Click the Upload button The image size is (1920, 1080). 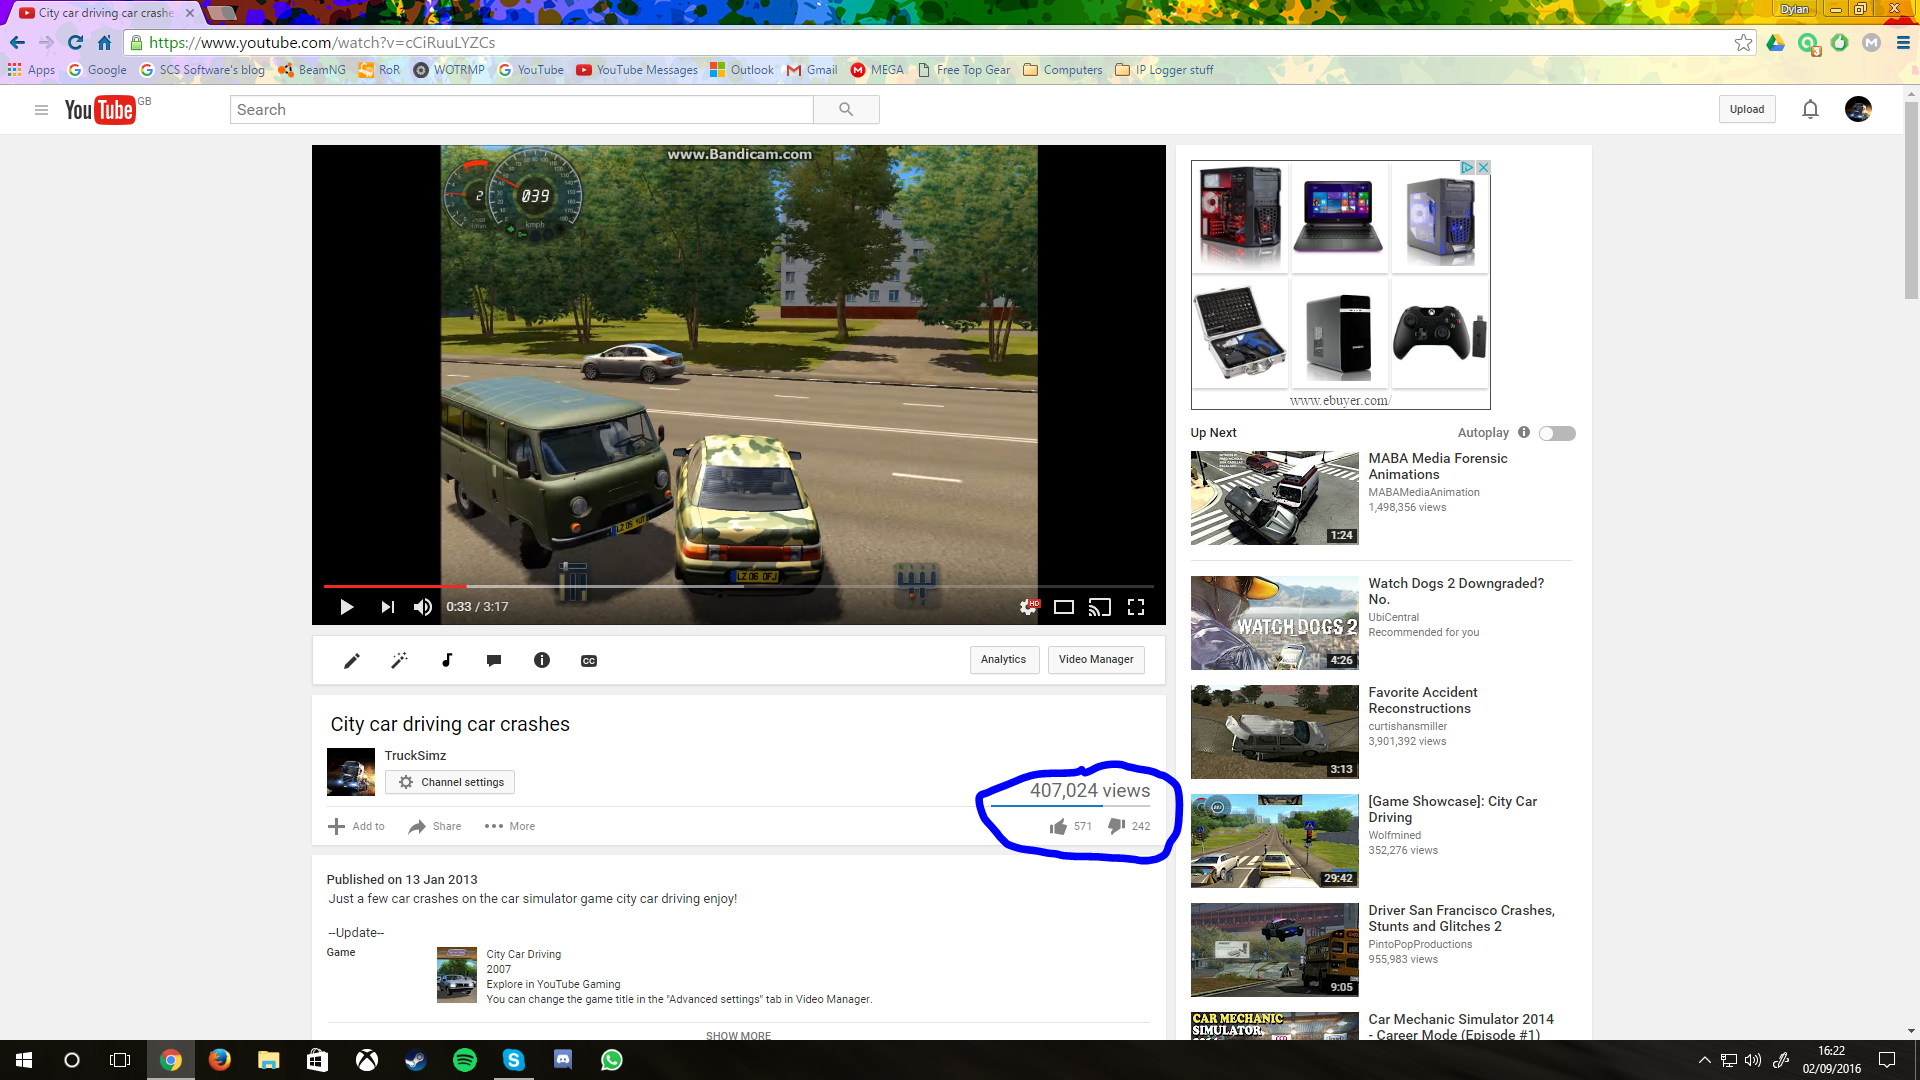coord(1747,110)
